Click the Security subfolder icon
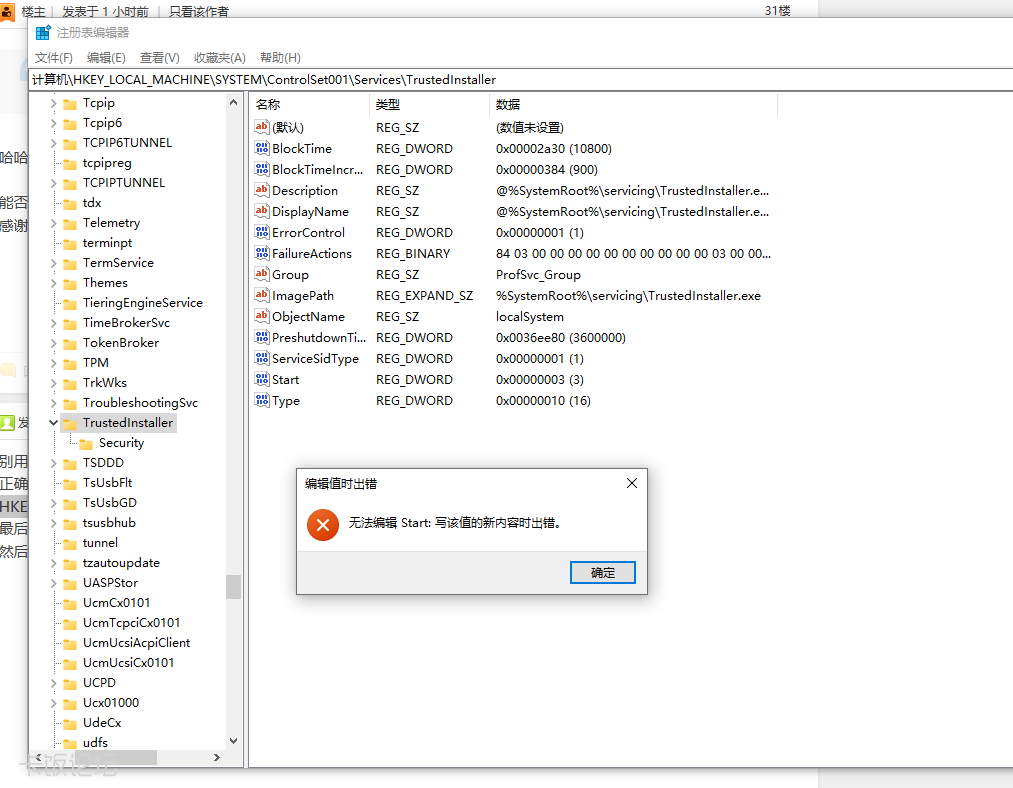 (x=87, y=443)
